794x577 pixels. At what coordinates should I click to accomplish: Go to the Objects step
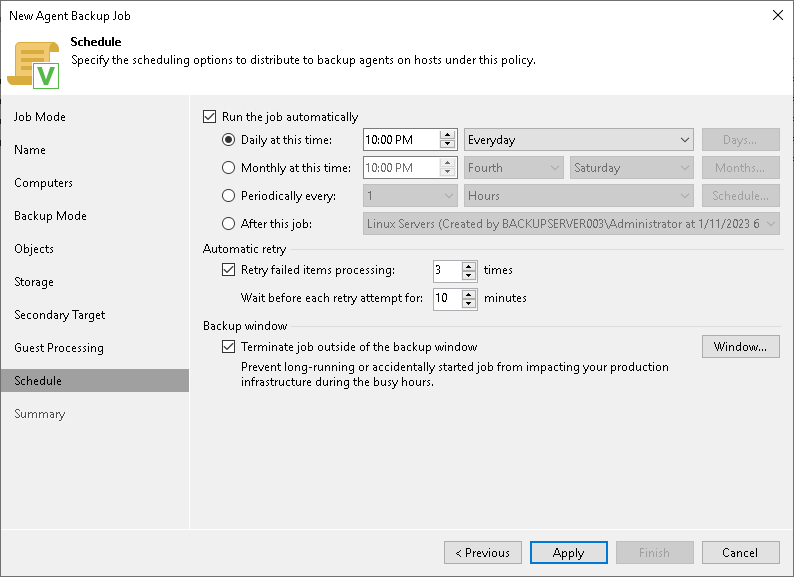34,249
